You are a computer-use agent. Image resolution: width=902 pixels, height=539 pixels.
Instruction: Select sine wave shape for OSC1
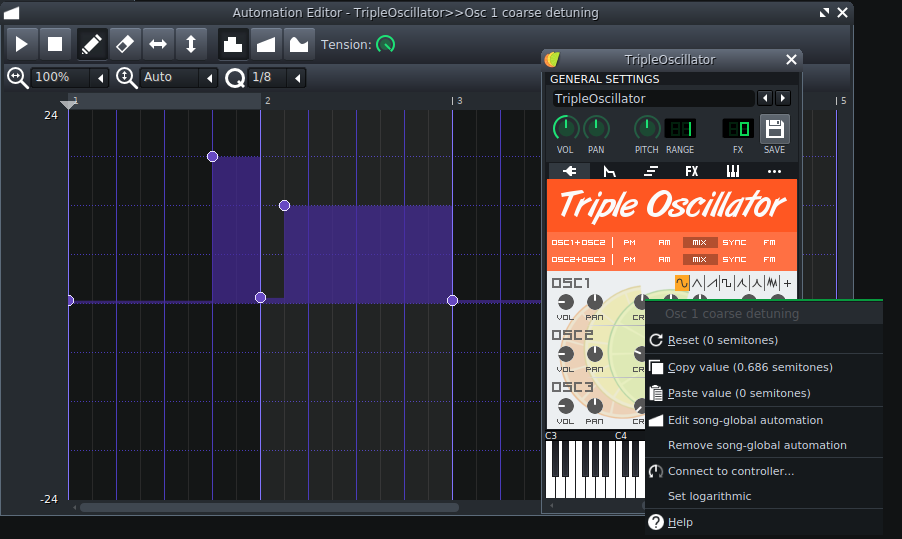pos(682,283)
